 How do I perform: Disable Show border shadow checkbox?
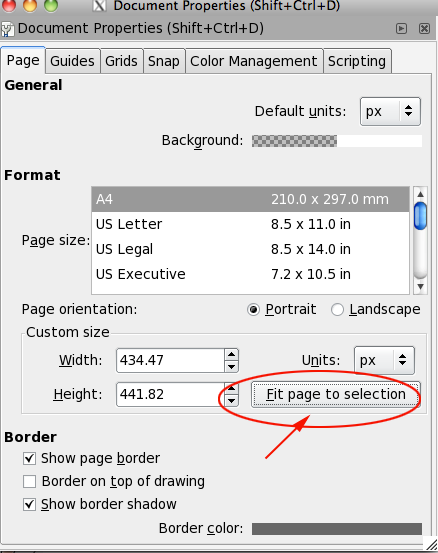pyautogui.click(x=29, y=504)
